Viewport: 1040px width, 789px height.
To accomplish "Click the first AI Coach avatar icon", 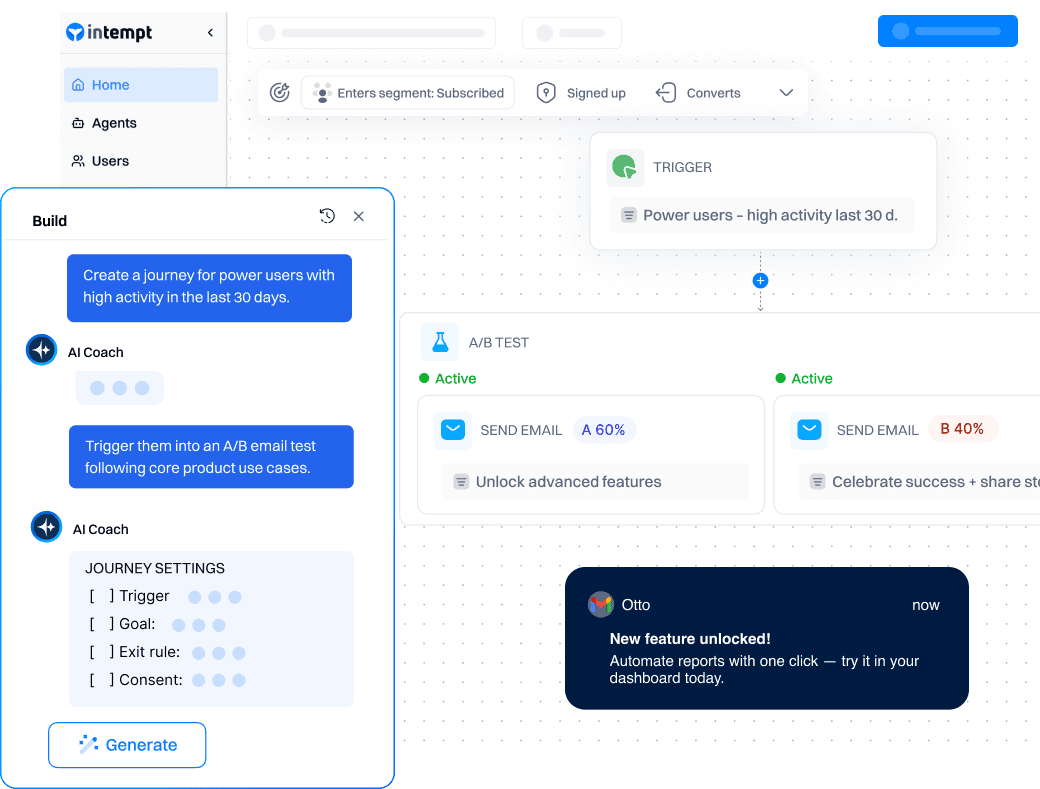I will point(42,349).
